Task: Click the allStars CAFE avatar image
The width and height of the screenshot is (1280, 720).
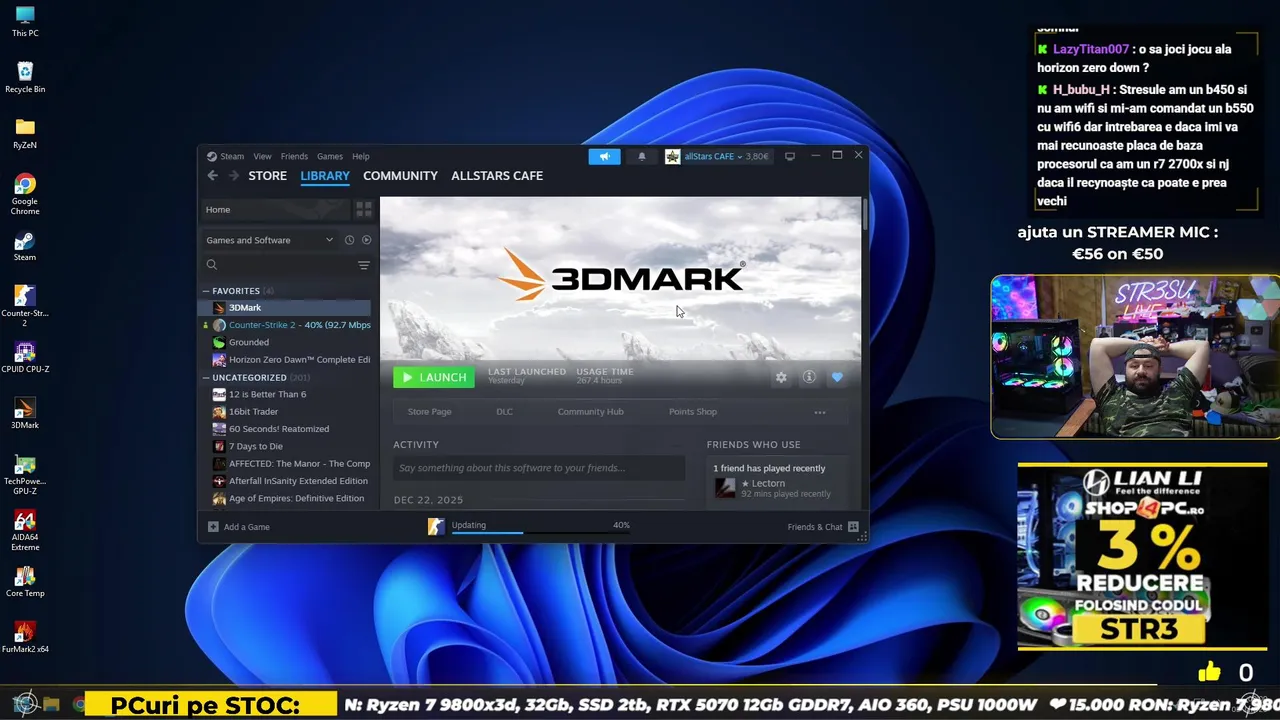Action: [x=673, y=156]
